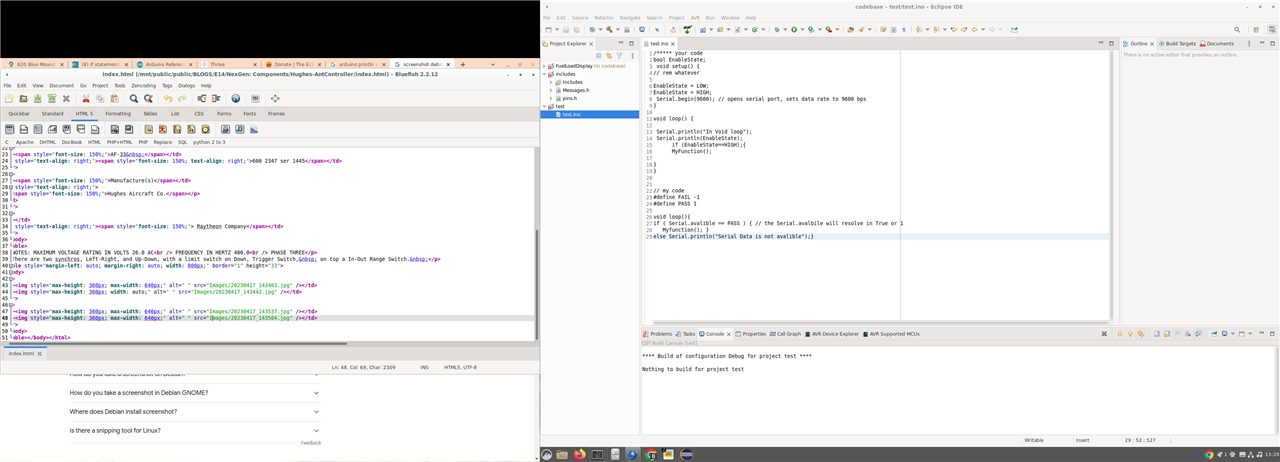Click the Redo arrow in Bluefish toolbar
Viewport: 1280px width, 462px height.
pyautogui.click(x=182, y=99)
